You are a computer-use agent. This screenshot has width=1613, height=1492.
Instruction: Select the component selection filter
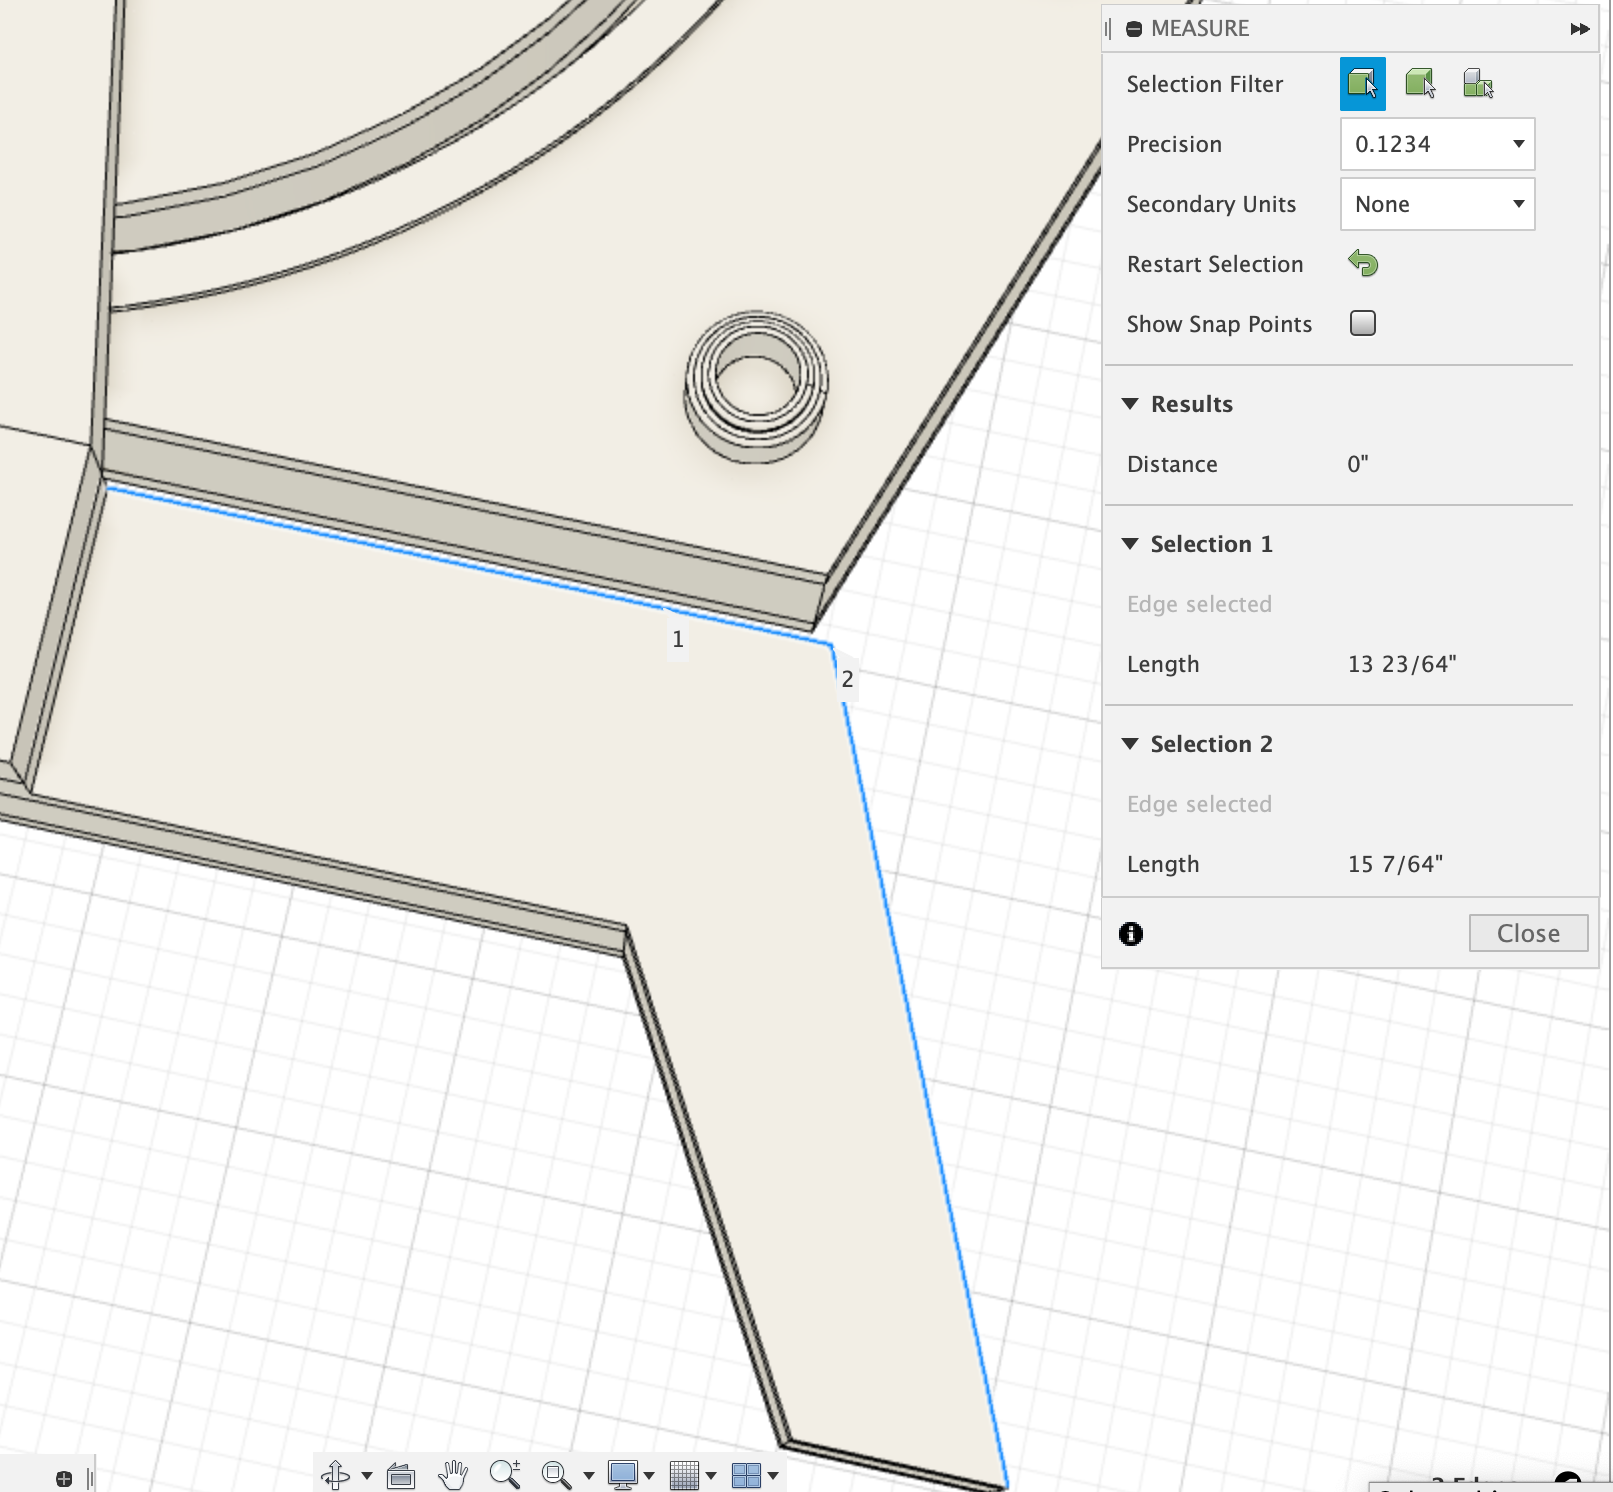pyautogui.click(x=1478, y=85)
